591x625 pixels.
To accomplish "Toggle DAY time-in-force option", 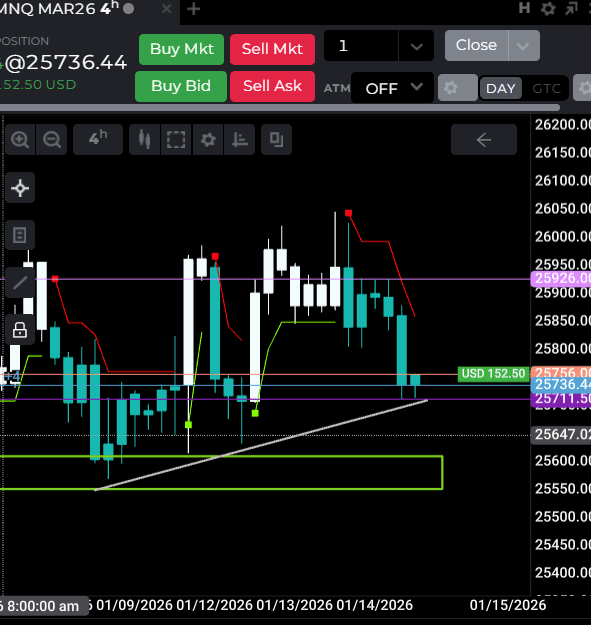I will (x=501, y=88).
